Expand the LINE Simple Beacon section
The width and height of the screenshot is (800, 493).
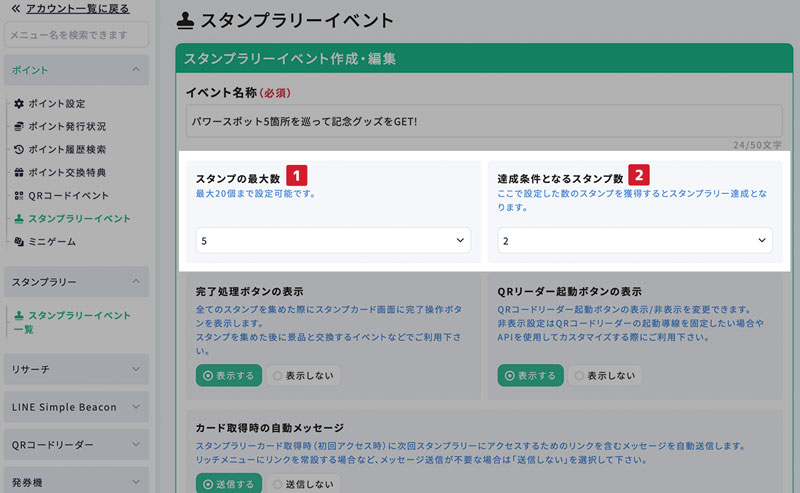click(x=76, y=407)
